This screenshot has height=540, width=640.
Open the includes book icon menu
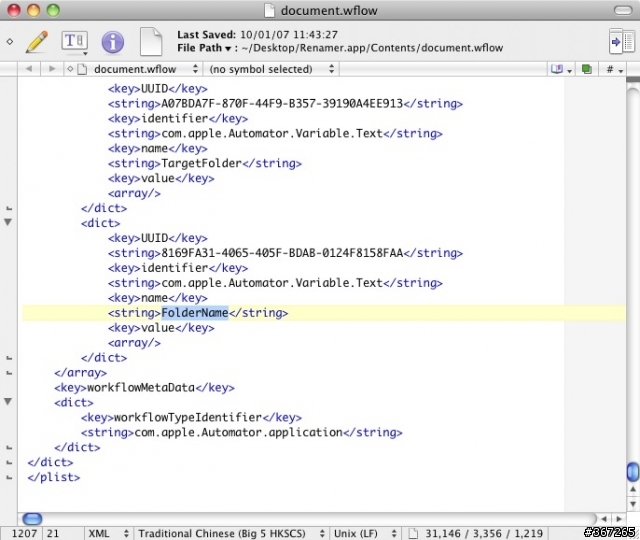(x=561, y=69)
